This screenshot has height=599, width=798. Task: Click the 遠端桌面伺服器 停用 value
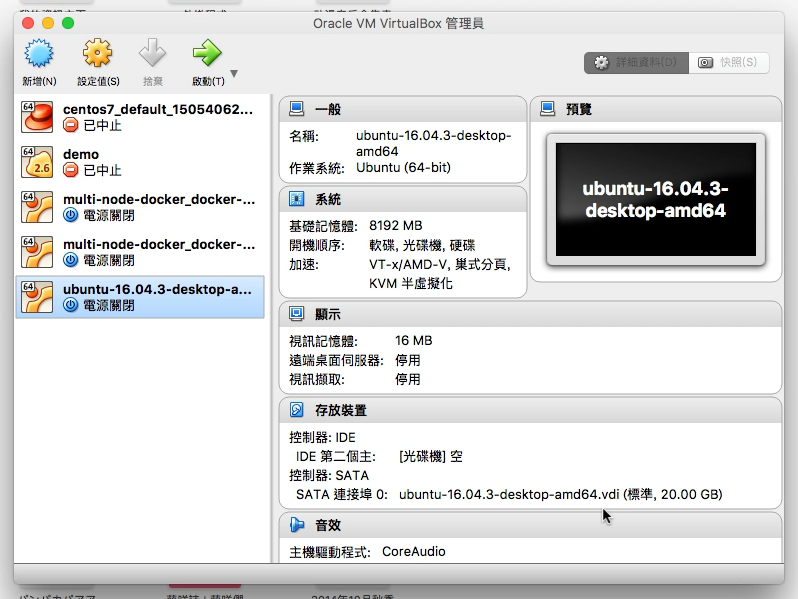pyautogui.click(x=407, y=360)
